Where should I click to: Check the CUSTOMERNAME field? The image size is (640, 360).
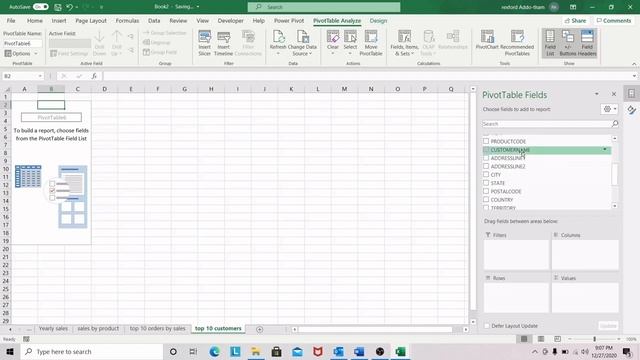[x=486, y=150]
